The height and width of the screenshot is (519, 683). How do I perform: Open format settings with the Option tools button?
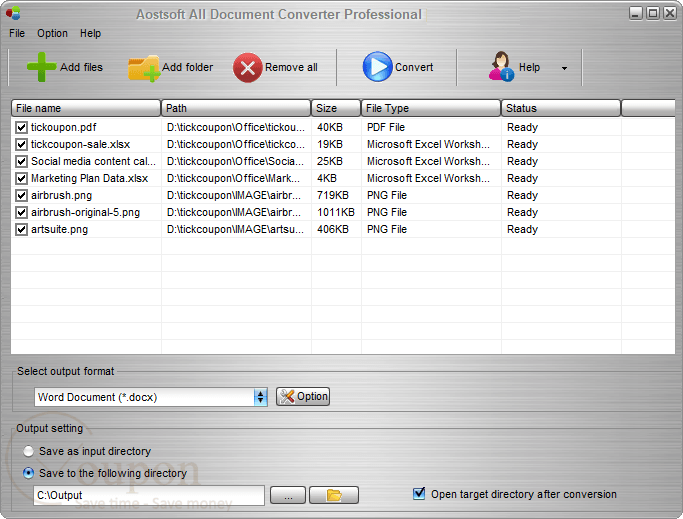[303, 397]
